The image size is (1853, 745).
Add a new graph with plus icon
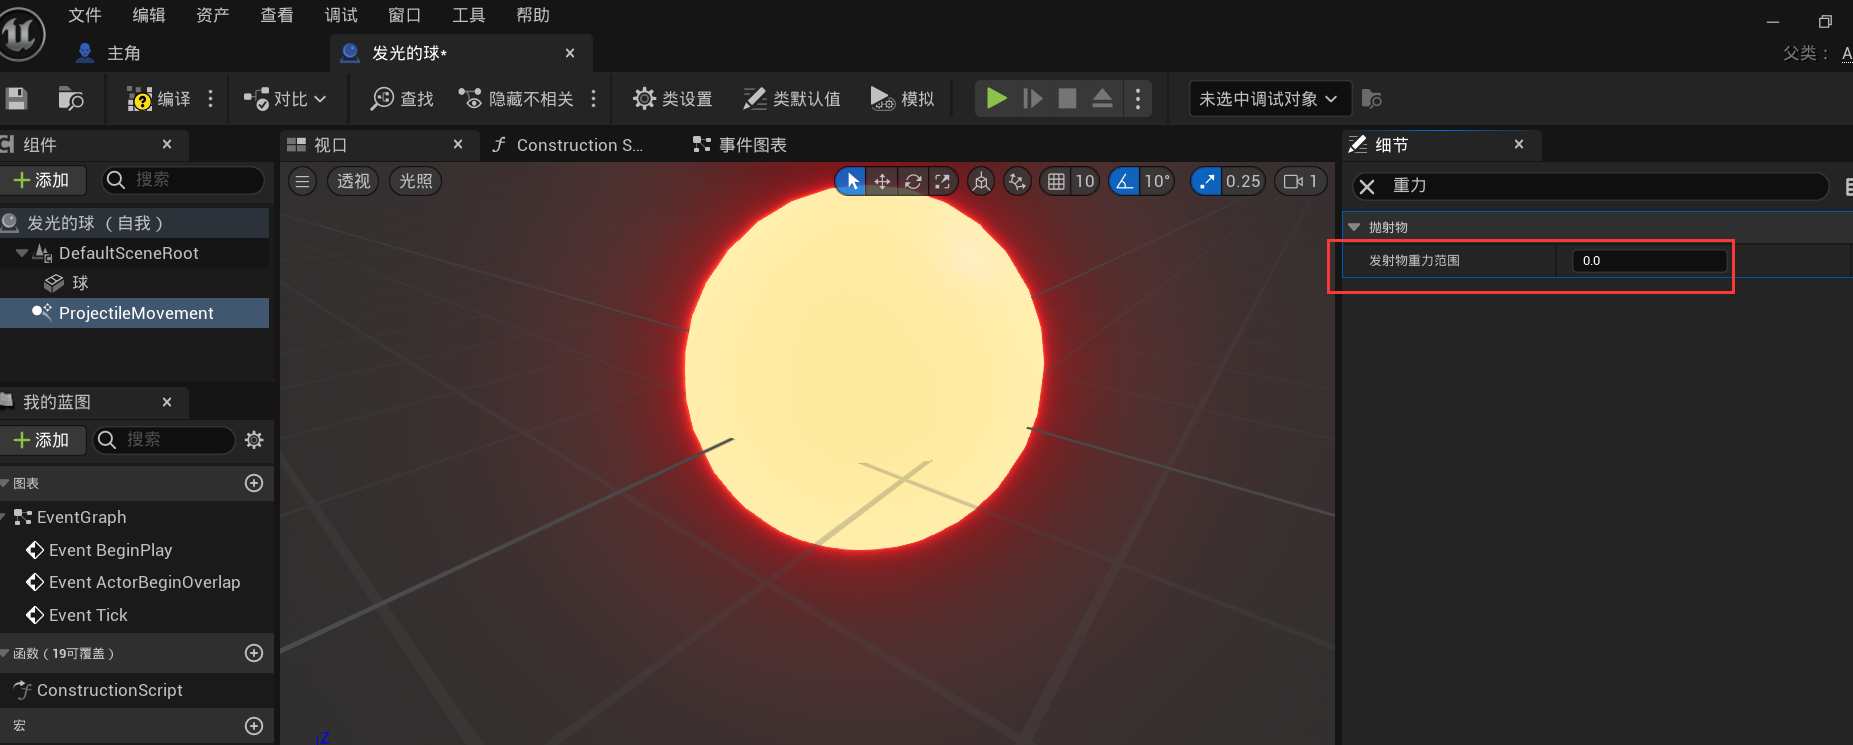(x=254, y=483)
